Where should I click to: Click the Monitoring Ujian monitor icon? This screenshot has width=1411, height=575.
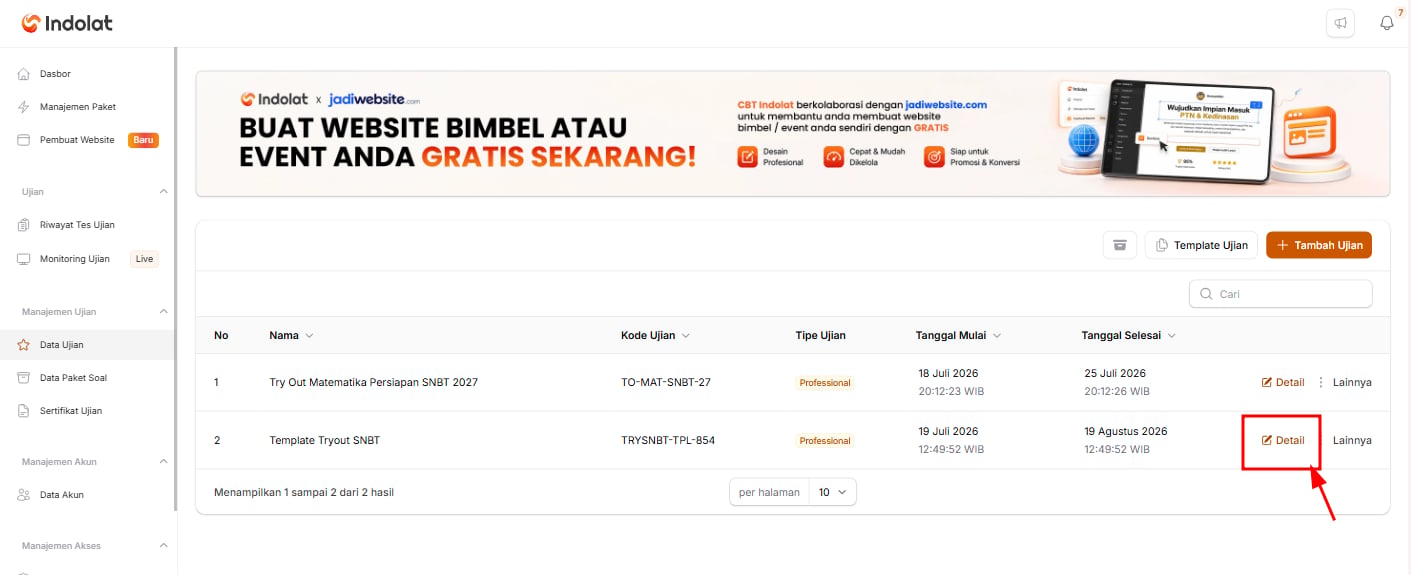tap(24, 259)
